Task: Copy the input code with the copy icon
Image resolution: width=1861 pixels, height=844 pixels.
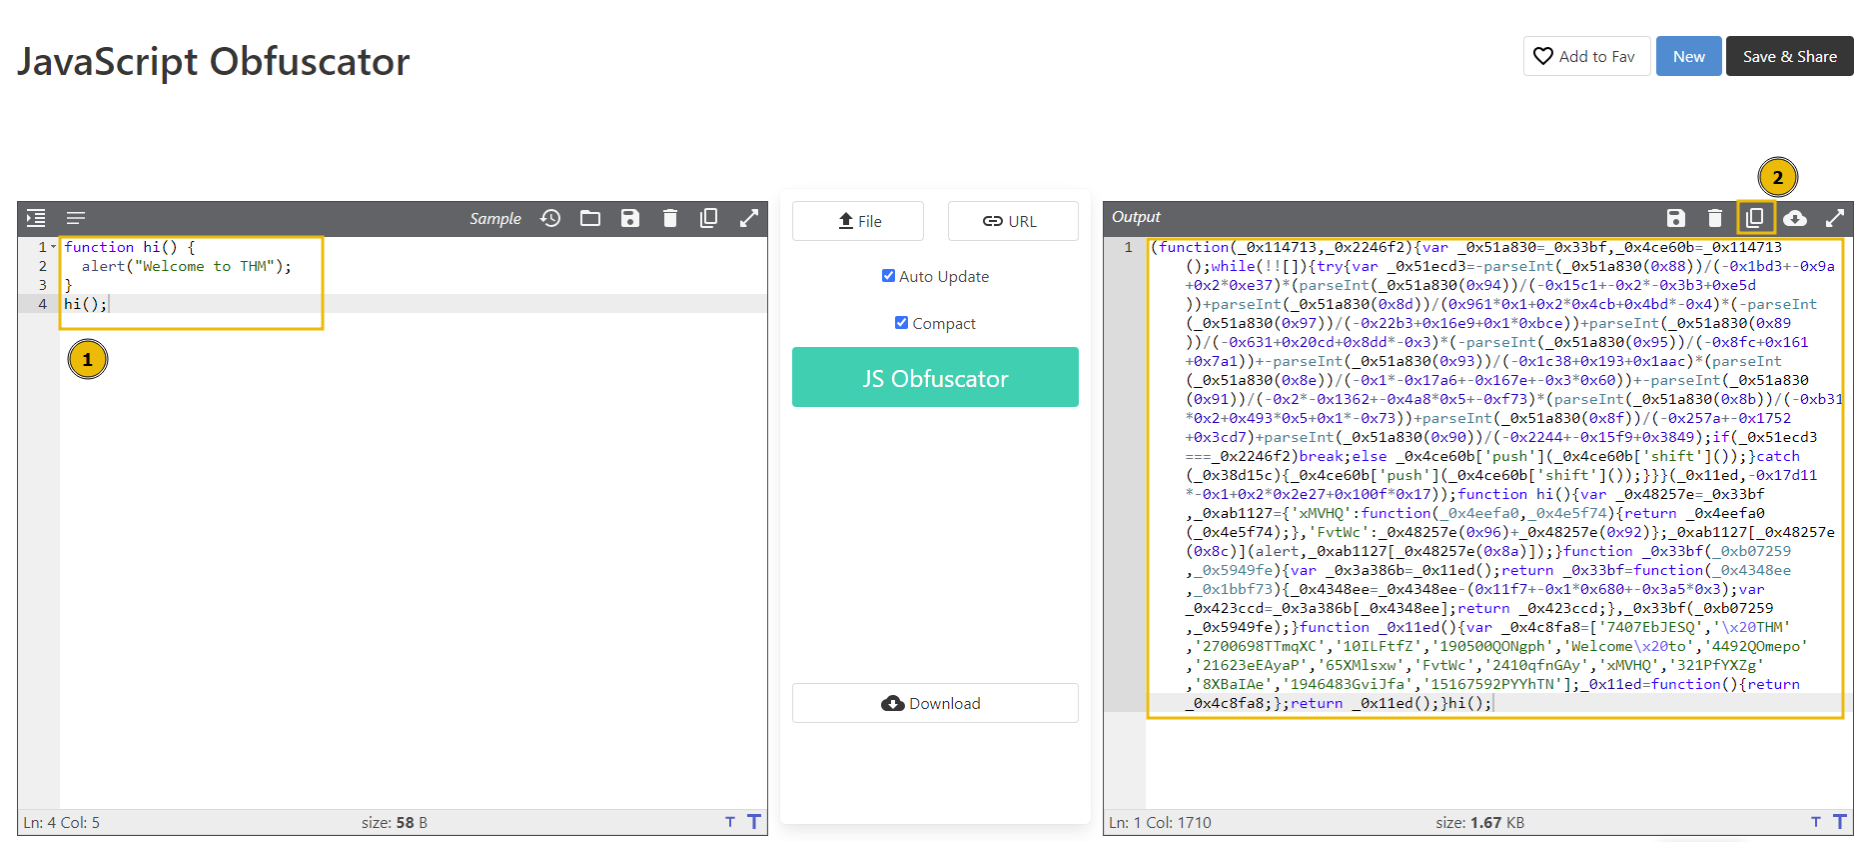Action: [x=709, y=218]
